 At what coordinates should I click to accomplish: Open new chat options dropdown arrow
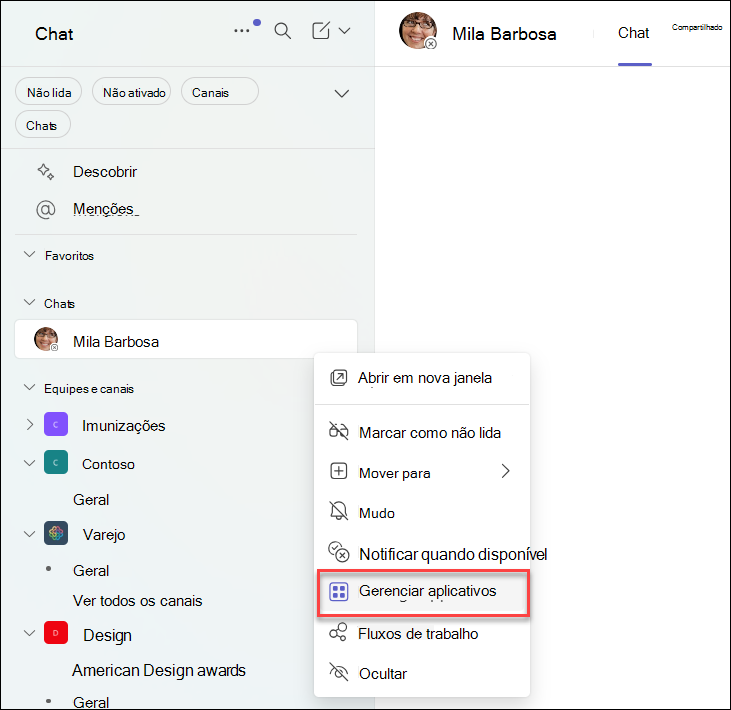(345, 31)
